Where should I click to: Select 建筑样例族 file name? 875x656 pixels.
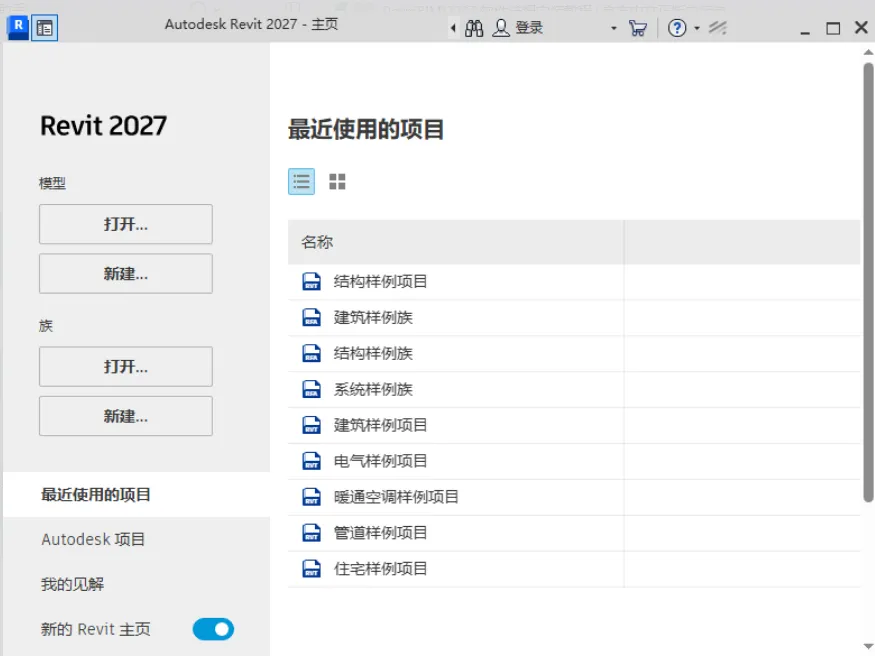373,317
